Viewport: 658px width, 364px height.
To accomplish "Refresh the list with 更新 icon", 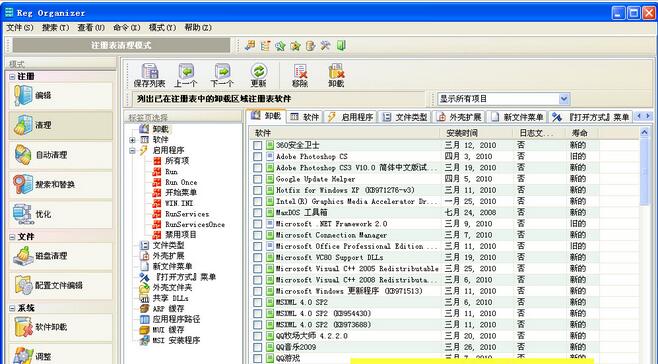I will tap(258, 75).
